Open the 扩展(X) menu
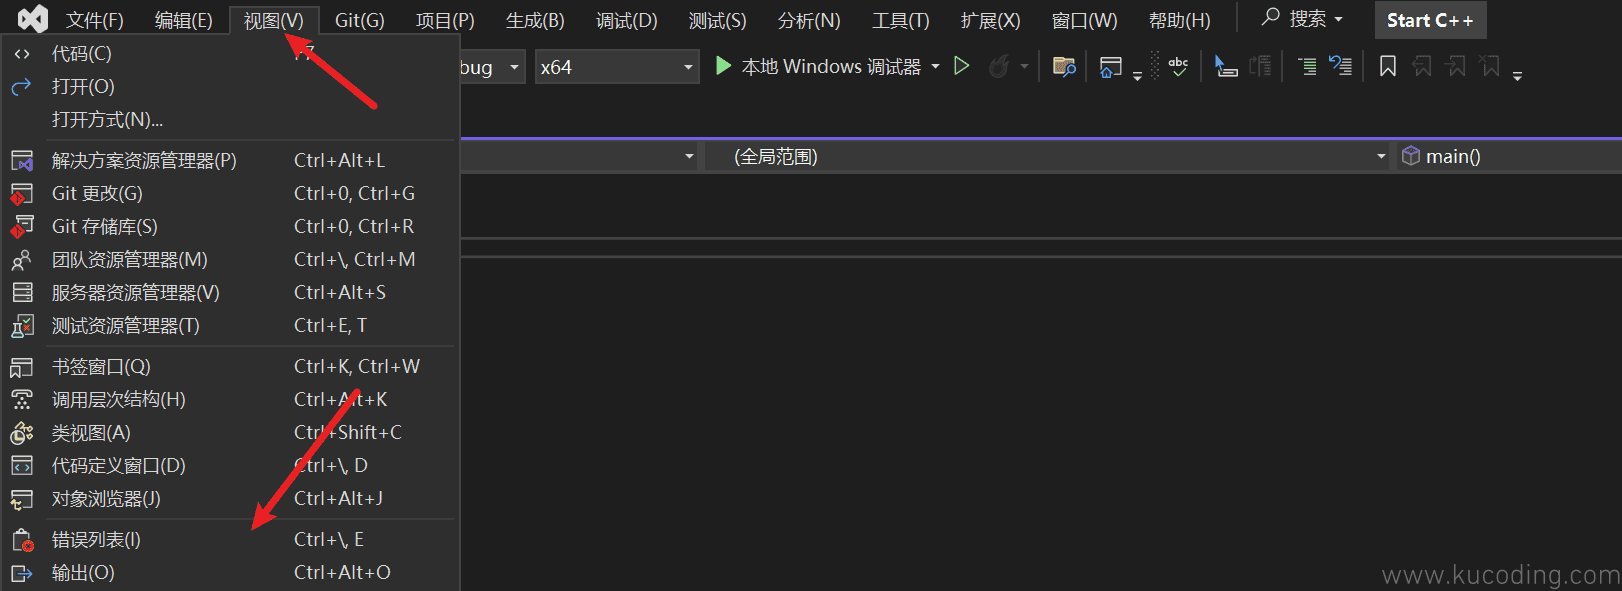This screenshot has width=1622, height=591. (x=990, y=21)
